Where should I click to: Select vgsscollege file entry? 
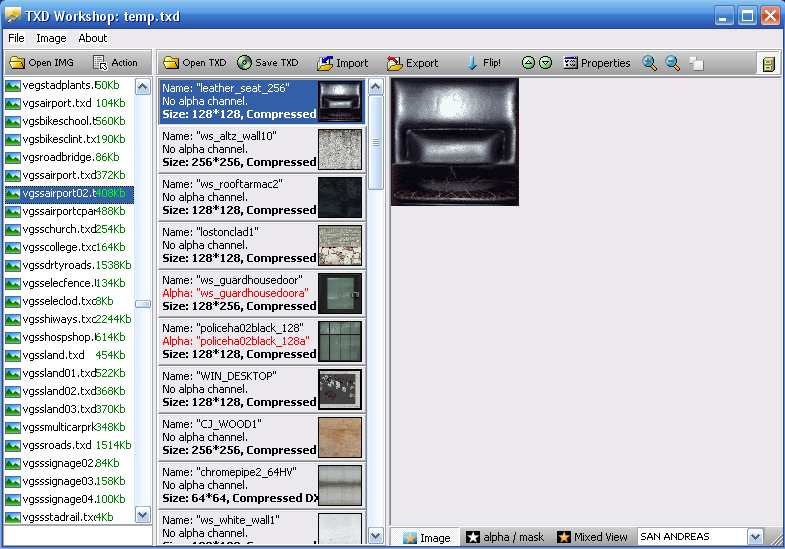(69, 247)
